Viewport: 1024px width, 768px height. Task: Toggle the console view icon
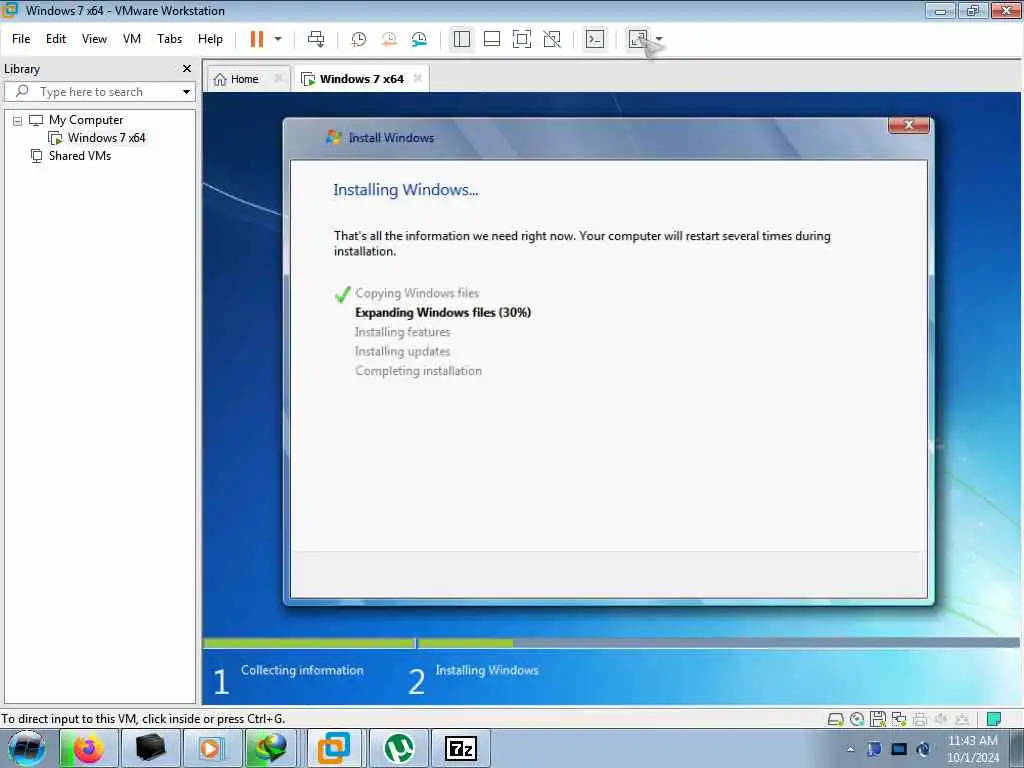tap(595, 39)
